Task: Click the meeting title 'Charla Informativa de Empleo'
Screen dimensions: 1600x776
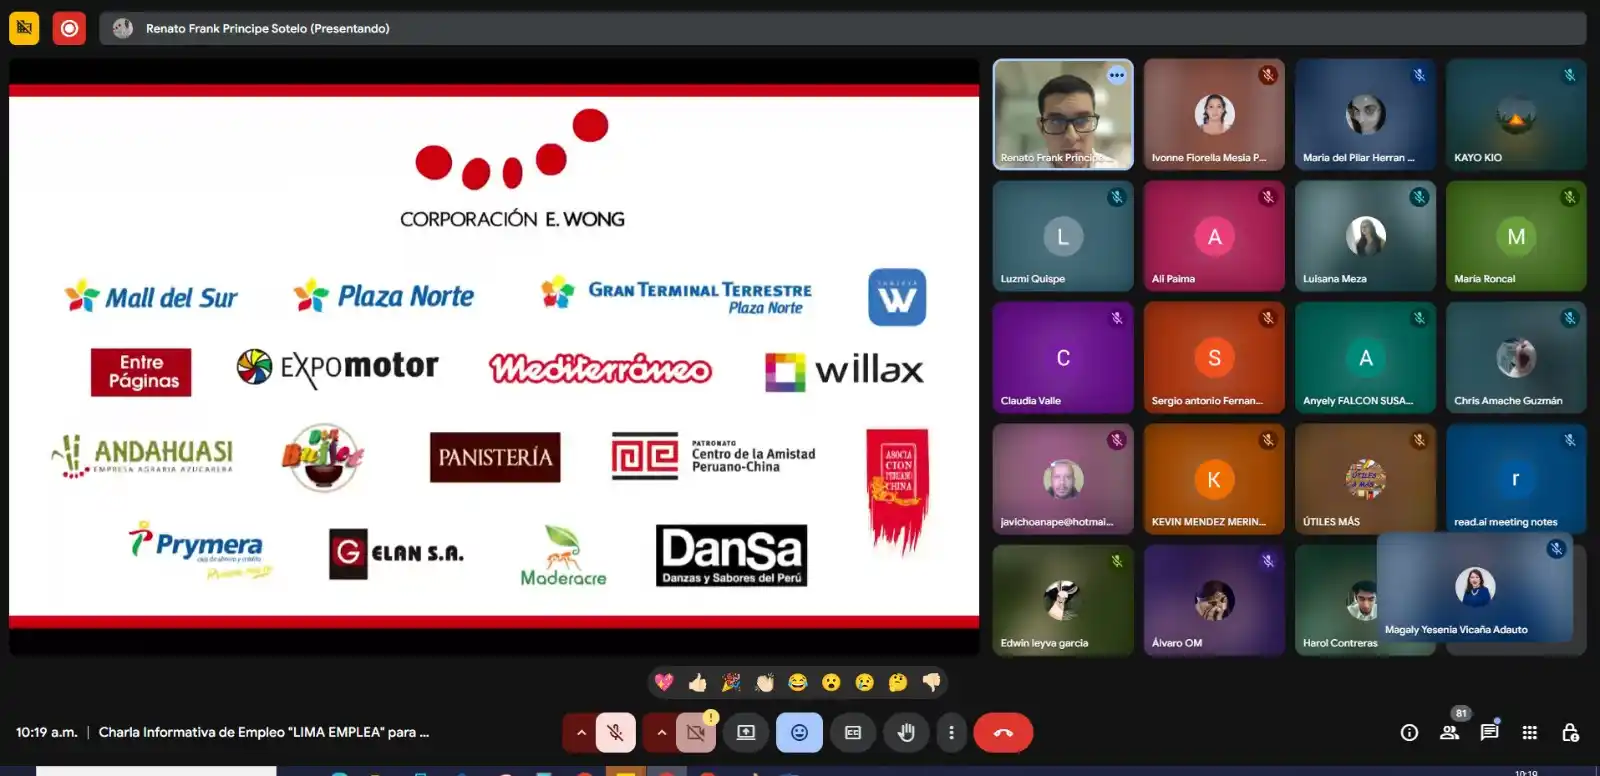Action: [264, 732]
